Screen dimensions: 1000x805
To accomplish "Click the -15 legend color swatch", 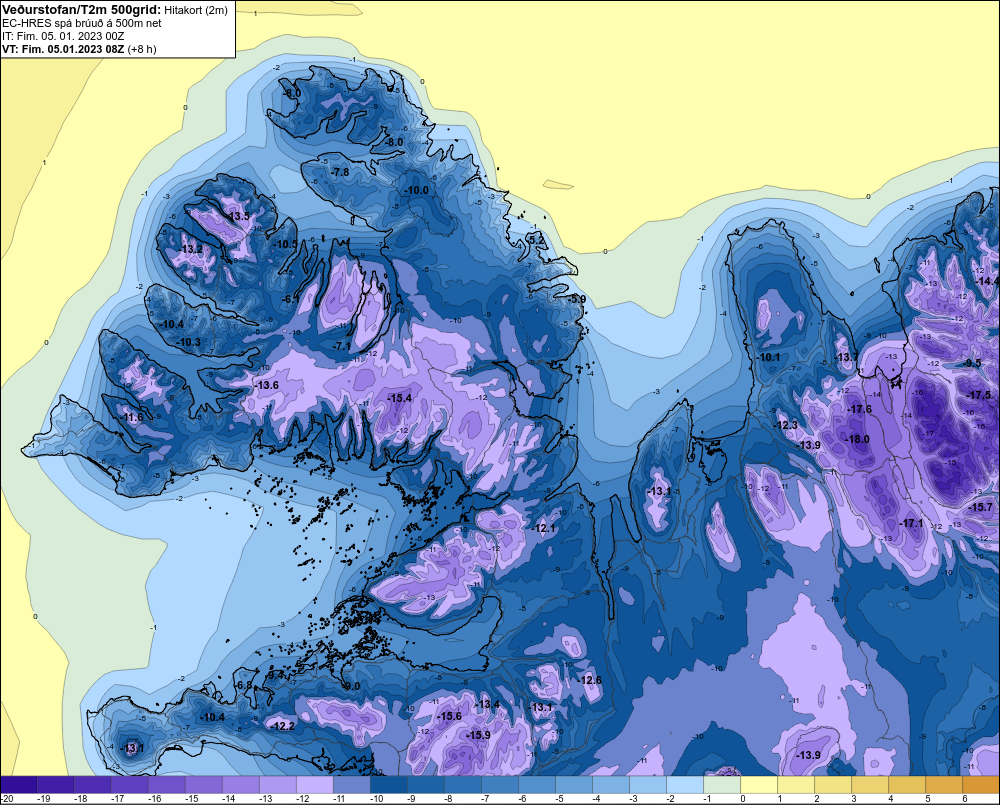I will [x=203, y=785].
